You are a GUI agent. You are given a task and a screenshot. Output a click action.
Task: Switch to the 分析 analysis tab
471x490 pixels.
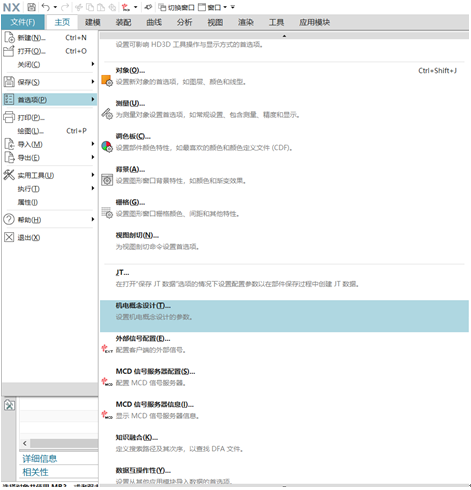coord(184,22)
